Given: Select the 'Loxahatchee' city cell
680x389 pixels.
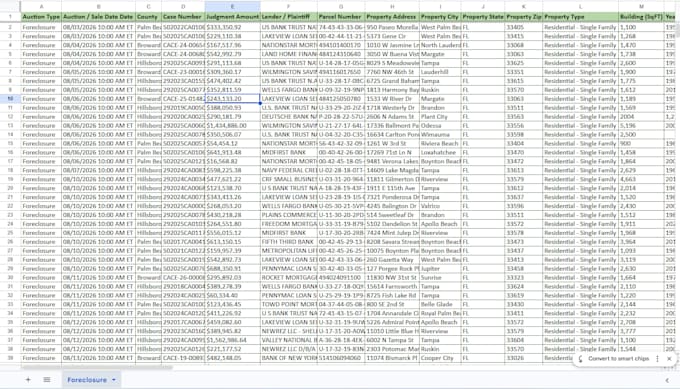Looking at the screenshot, I should tap(440, 152).
